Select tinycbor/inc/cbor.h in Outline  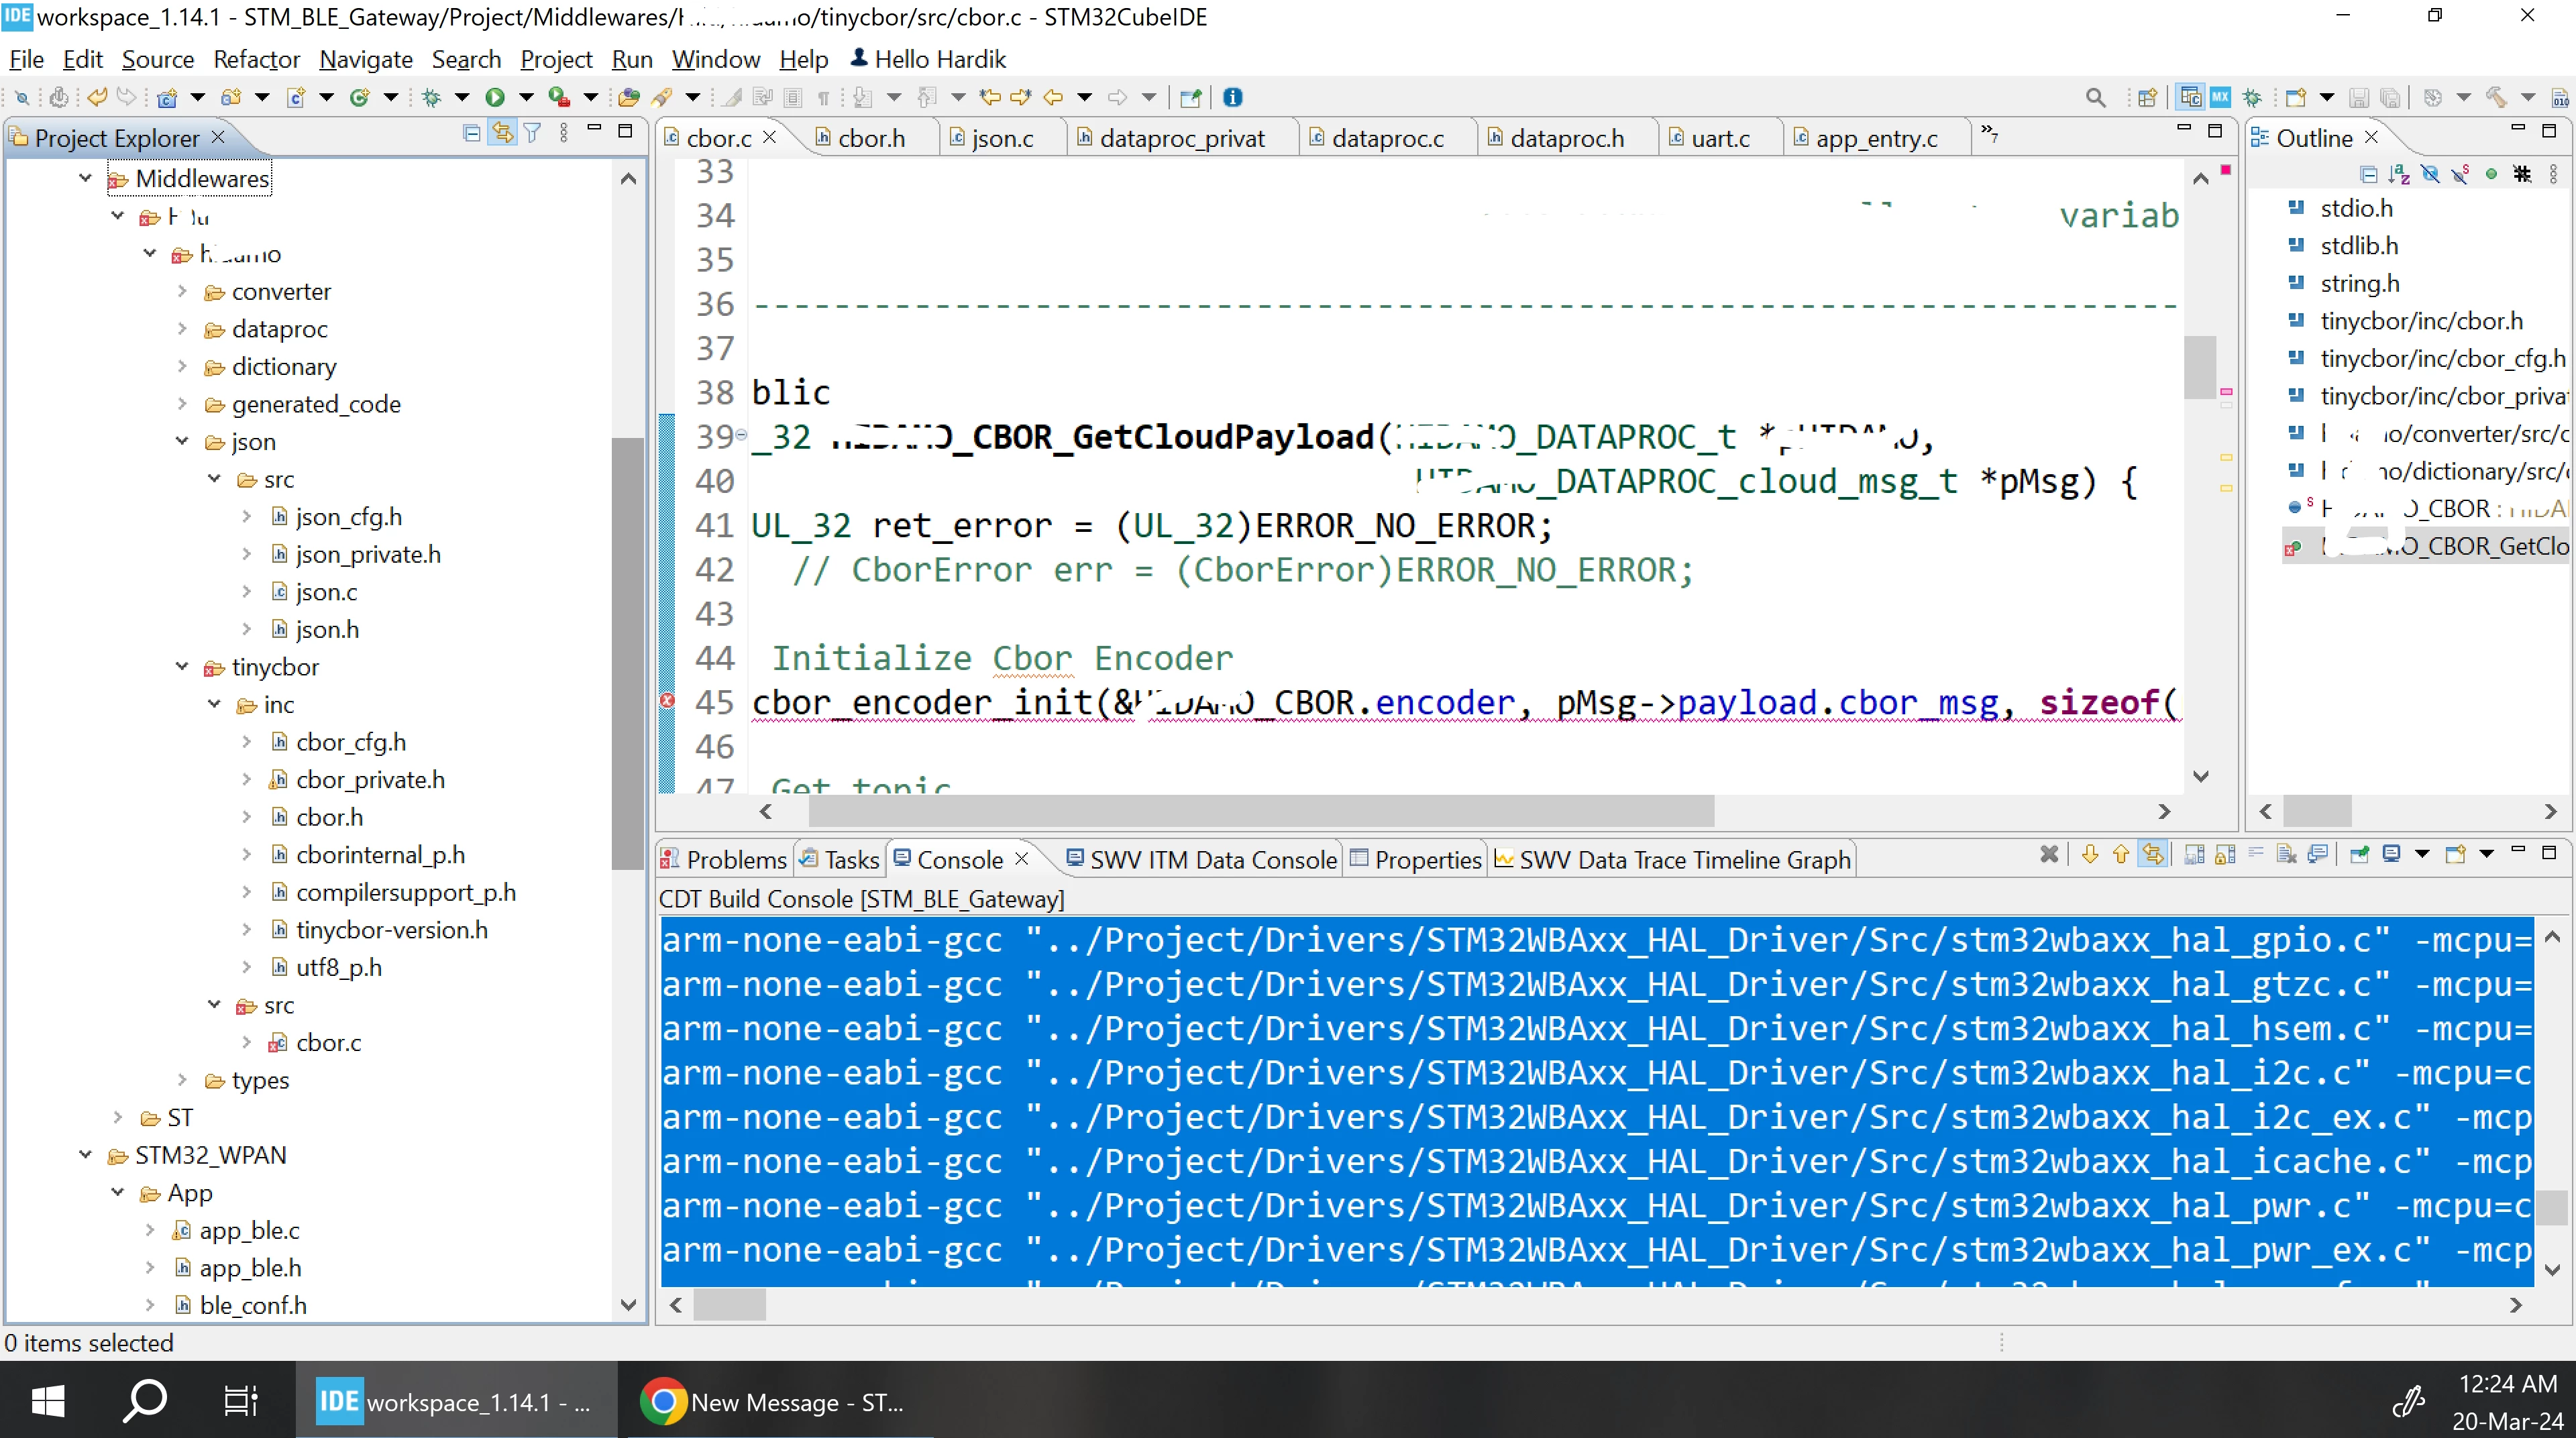click(2421, 321)
